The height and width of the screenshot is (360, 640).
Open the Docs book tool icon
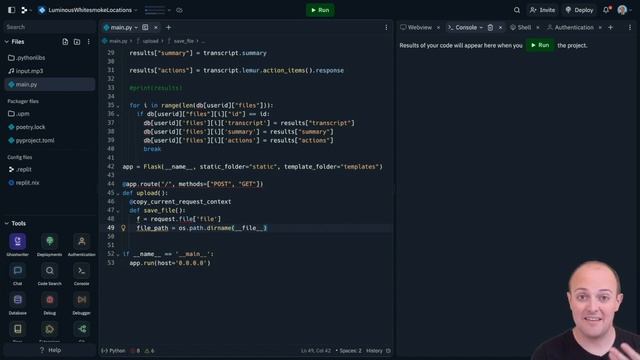18,329
